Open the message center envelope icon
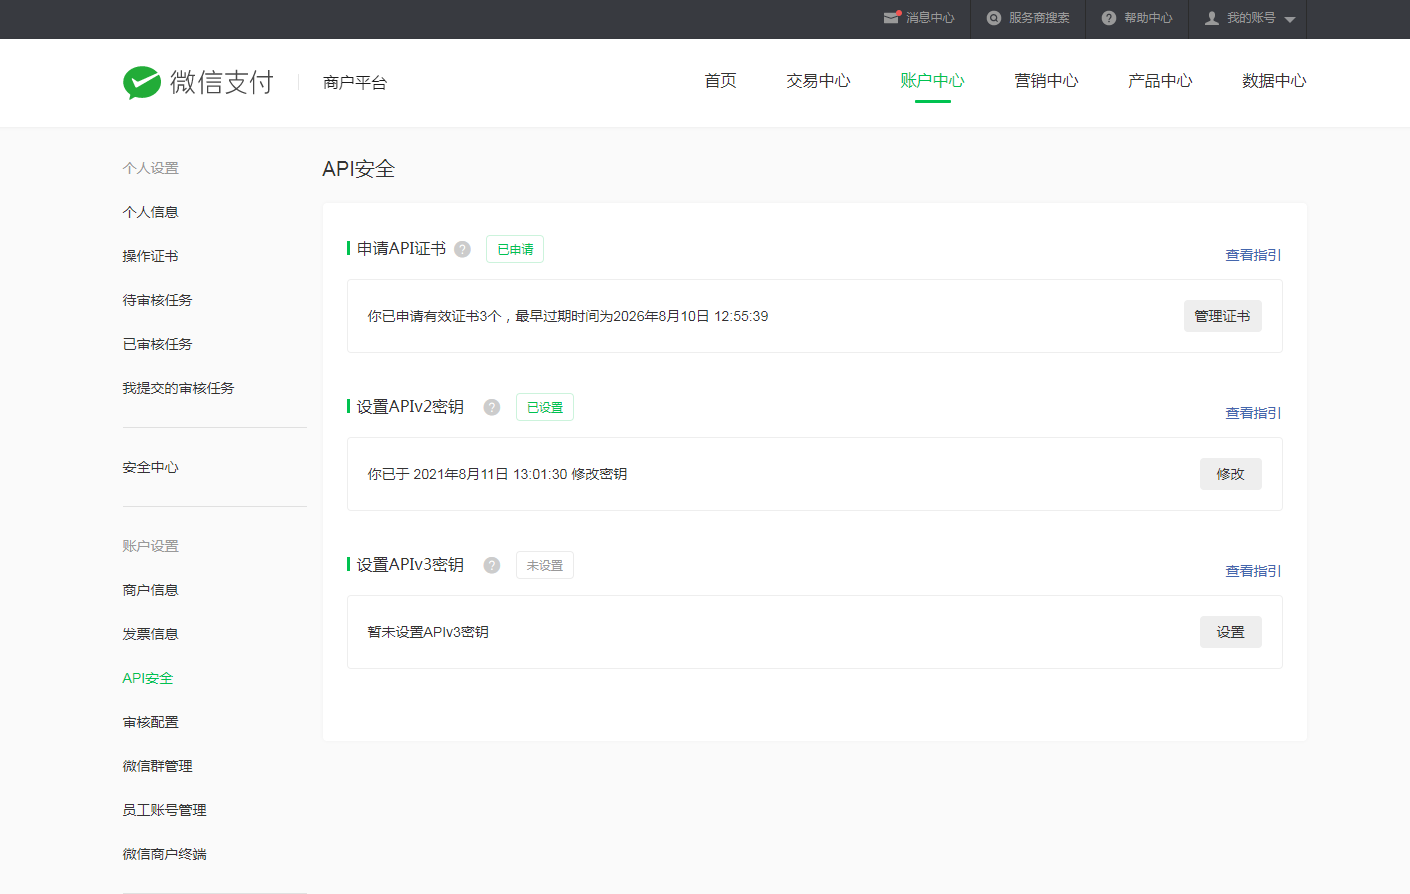The image size is (1410, 894). click(x=891, y=18)
